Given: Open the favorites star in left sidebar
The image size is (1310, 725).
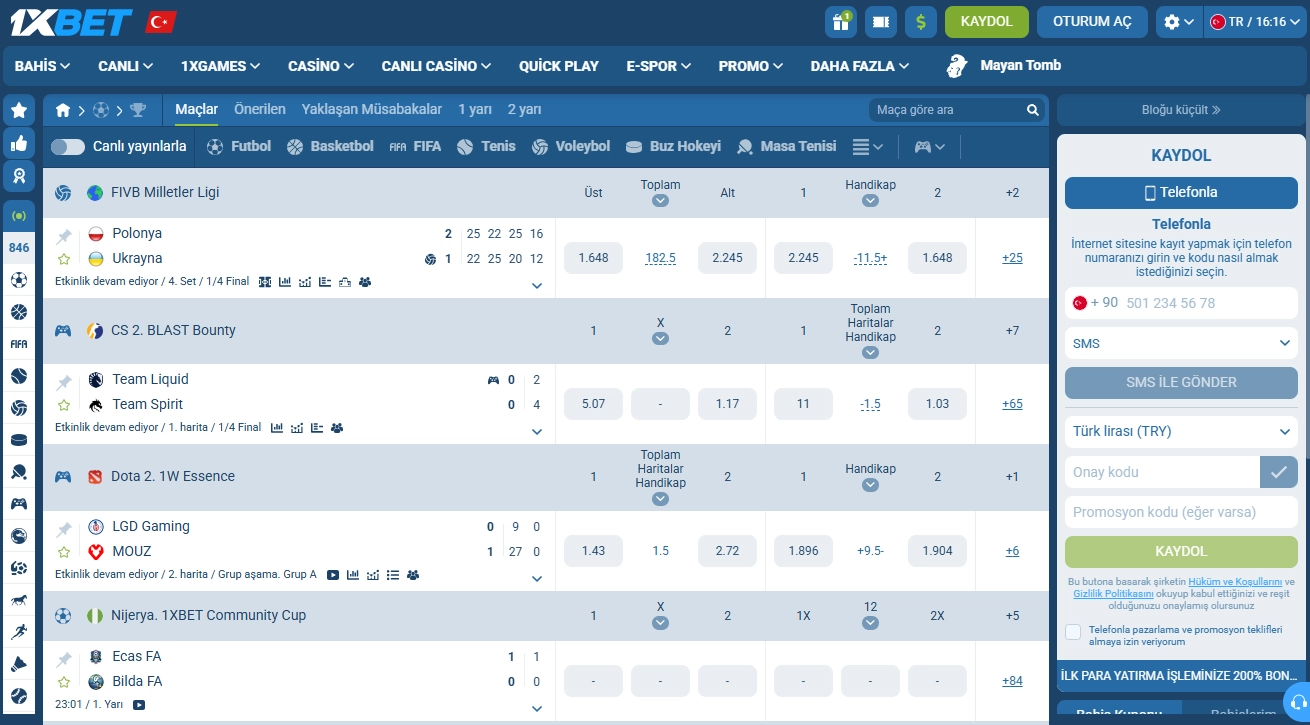Looking at the screenshot, I should [x=19, y=110].
